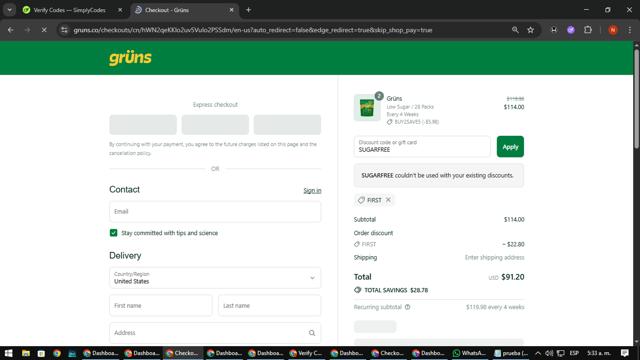640x360 pixels.
Task: Open the volume control in system tray
Action: click(x=549, y=353)
